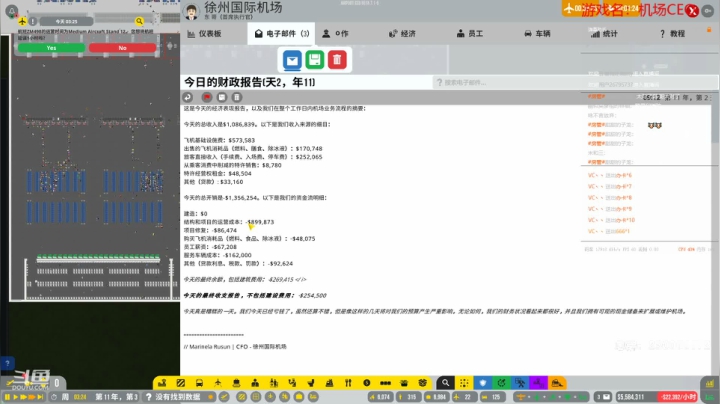720x404 pixels.
Task: Open the three-dots more build menu
Action: (x=385, y=383)
